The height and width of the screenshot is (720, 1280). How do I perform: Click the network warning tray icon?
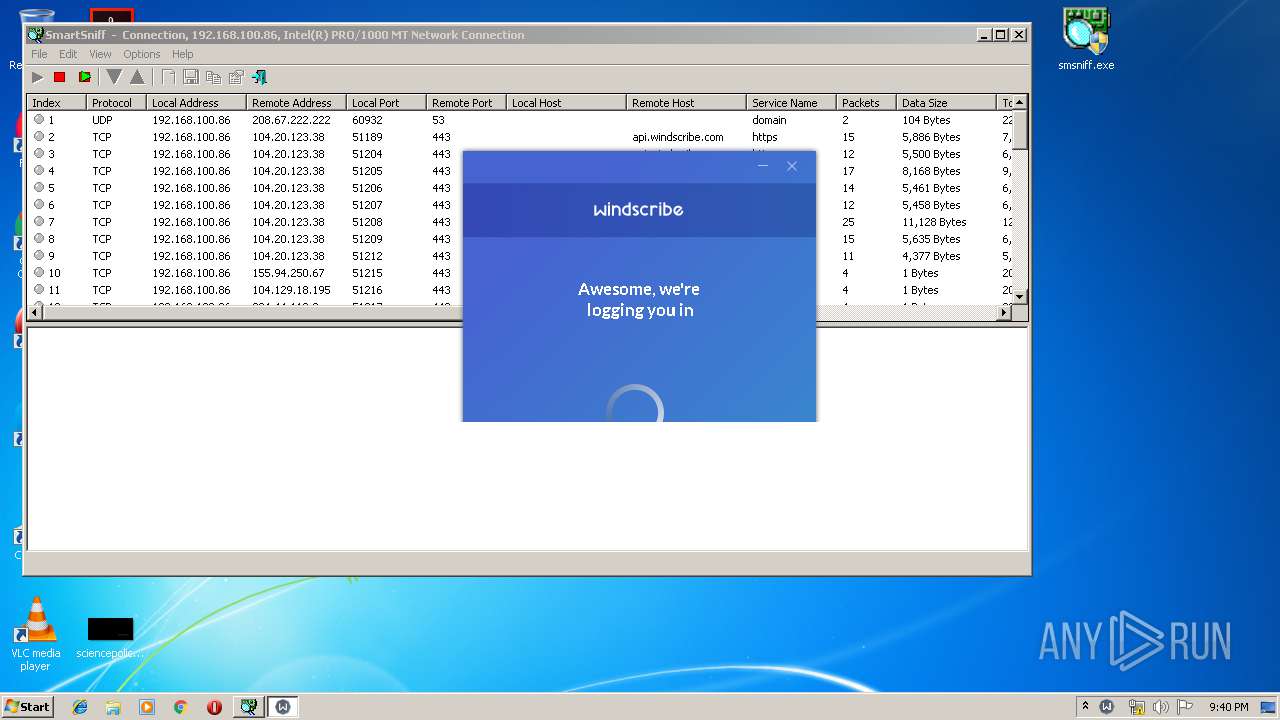coord(1135,707)
